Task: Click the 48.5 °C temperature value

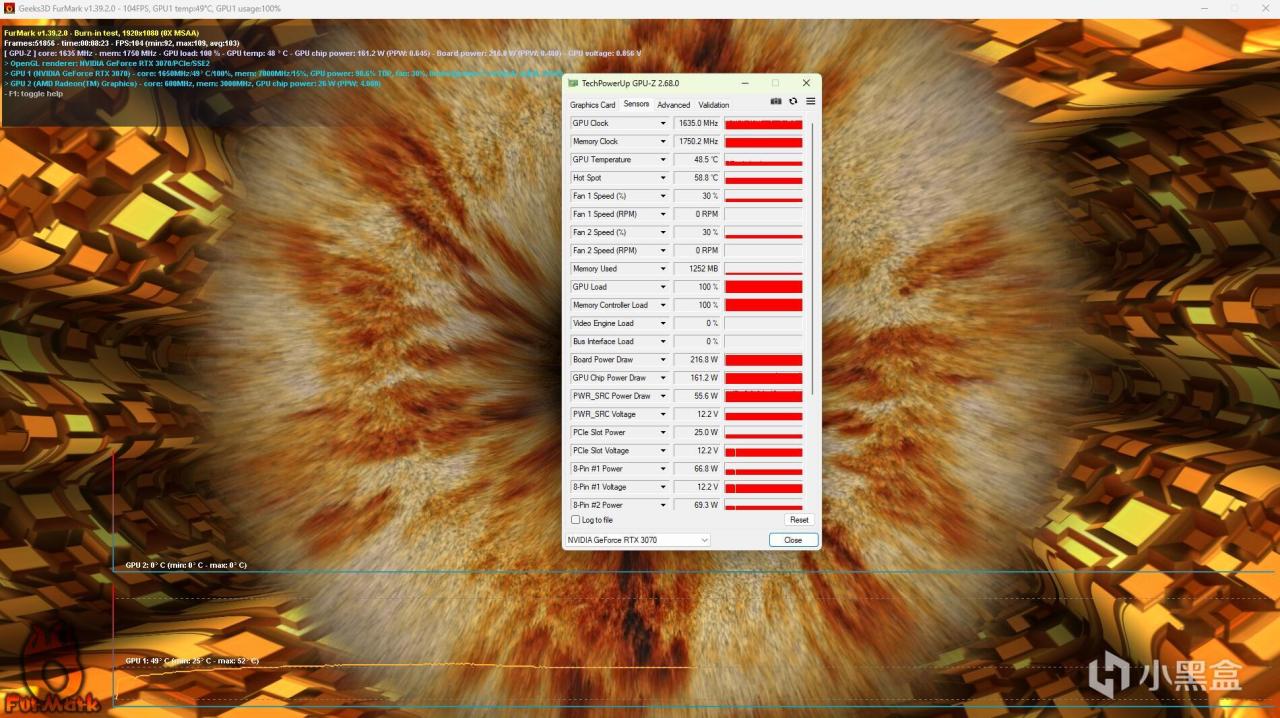Action: (697, 160)
